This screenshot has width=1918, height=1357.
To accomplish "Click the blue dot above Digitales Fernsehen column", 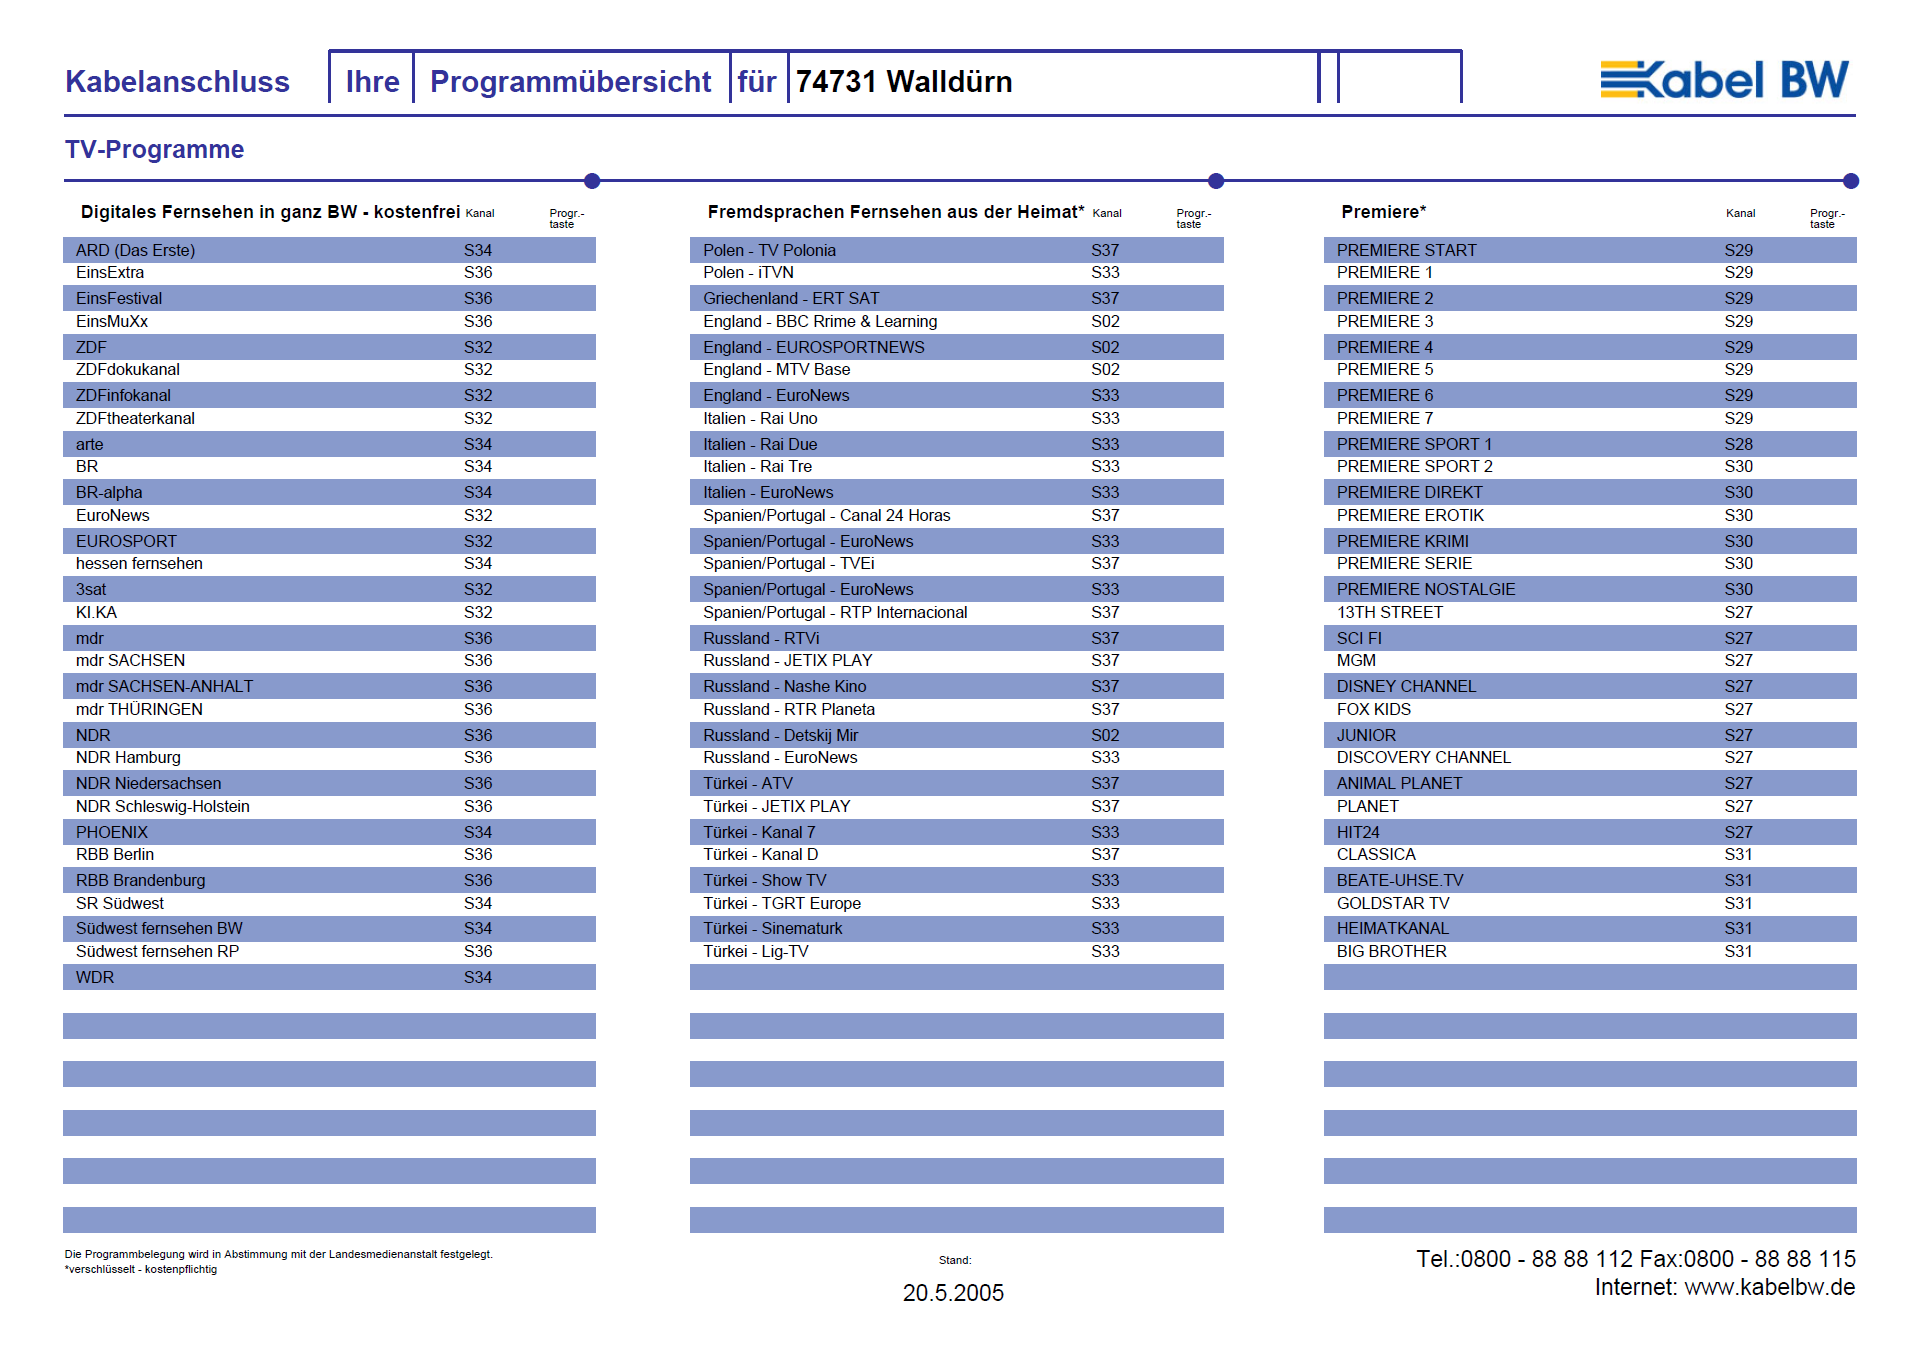I will (x=592, y=181).
